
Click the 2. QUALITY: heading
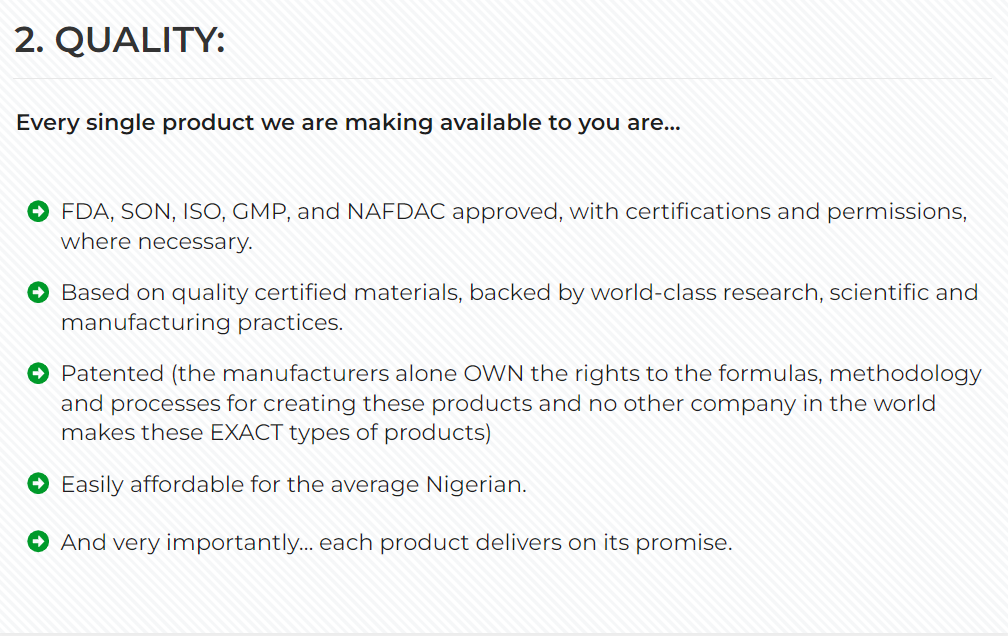(x=120, y=41)
